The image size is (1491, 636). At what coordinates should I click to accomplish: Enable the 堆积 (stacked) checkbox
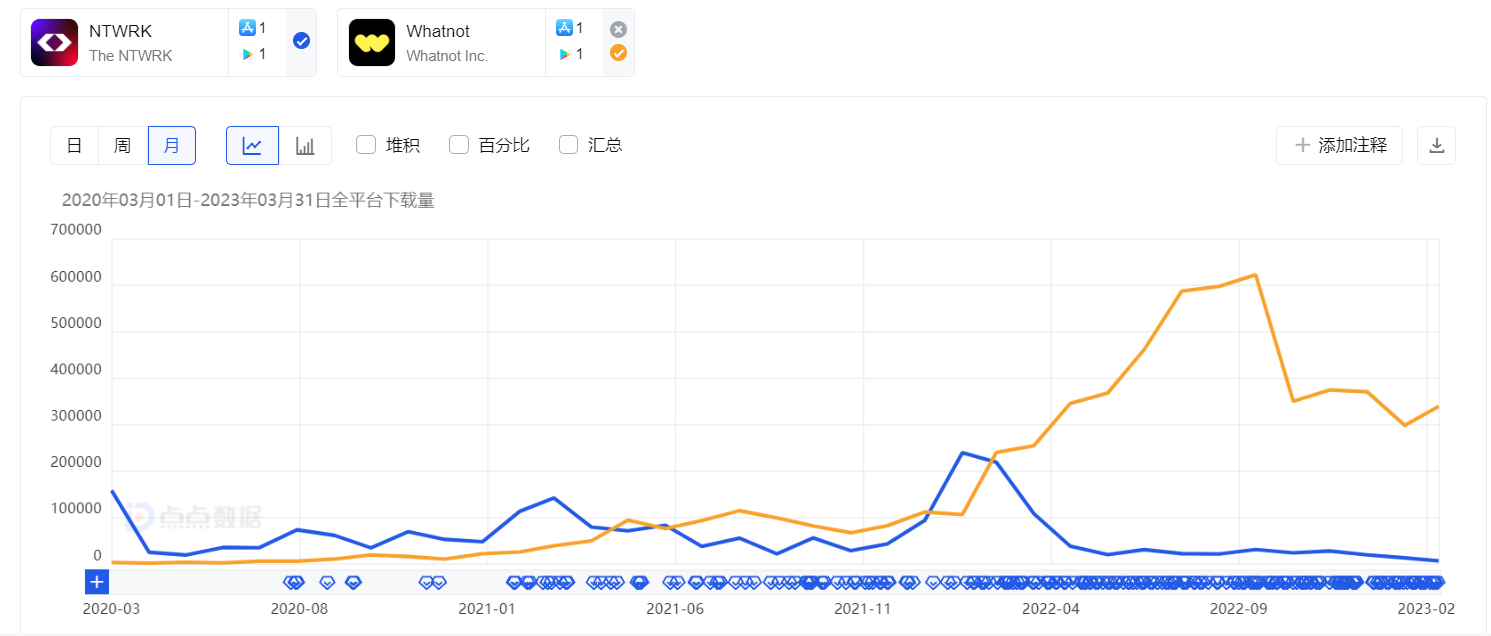tap(366, 144)
